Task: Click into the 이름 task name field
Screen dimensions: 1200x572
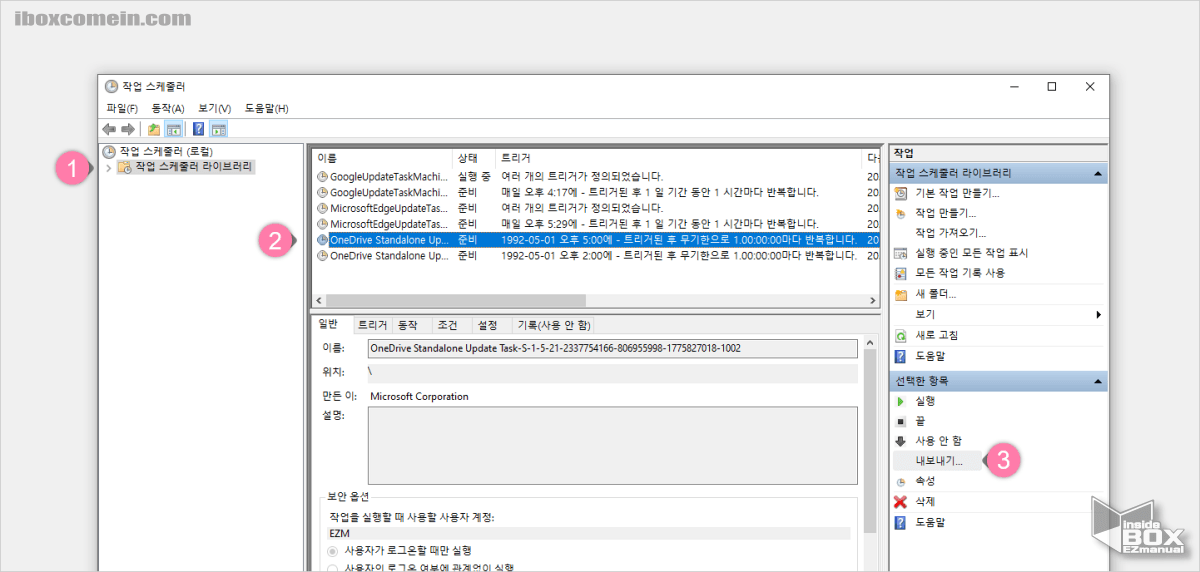Action: pos(612,349)
